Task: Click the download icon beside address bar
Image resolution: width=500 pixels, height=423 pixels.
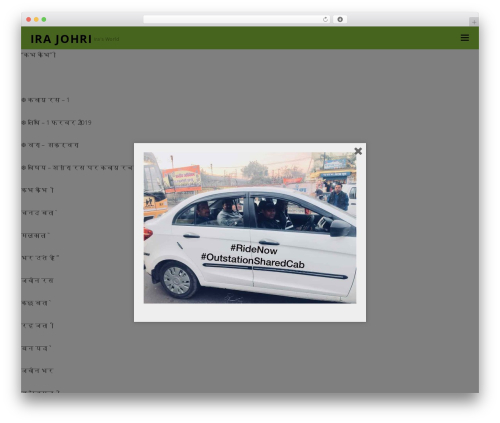Action: [x=340, y=19]
